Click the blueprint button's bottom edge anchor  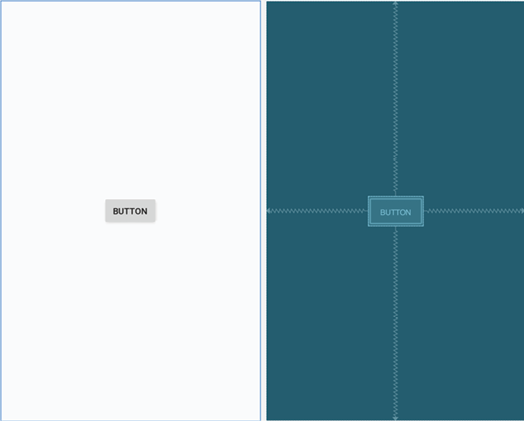396,227
